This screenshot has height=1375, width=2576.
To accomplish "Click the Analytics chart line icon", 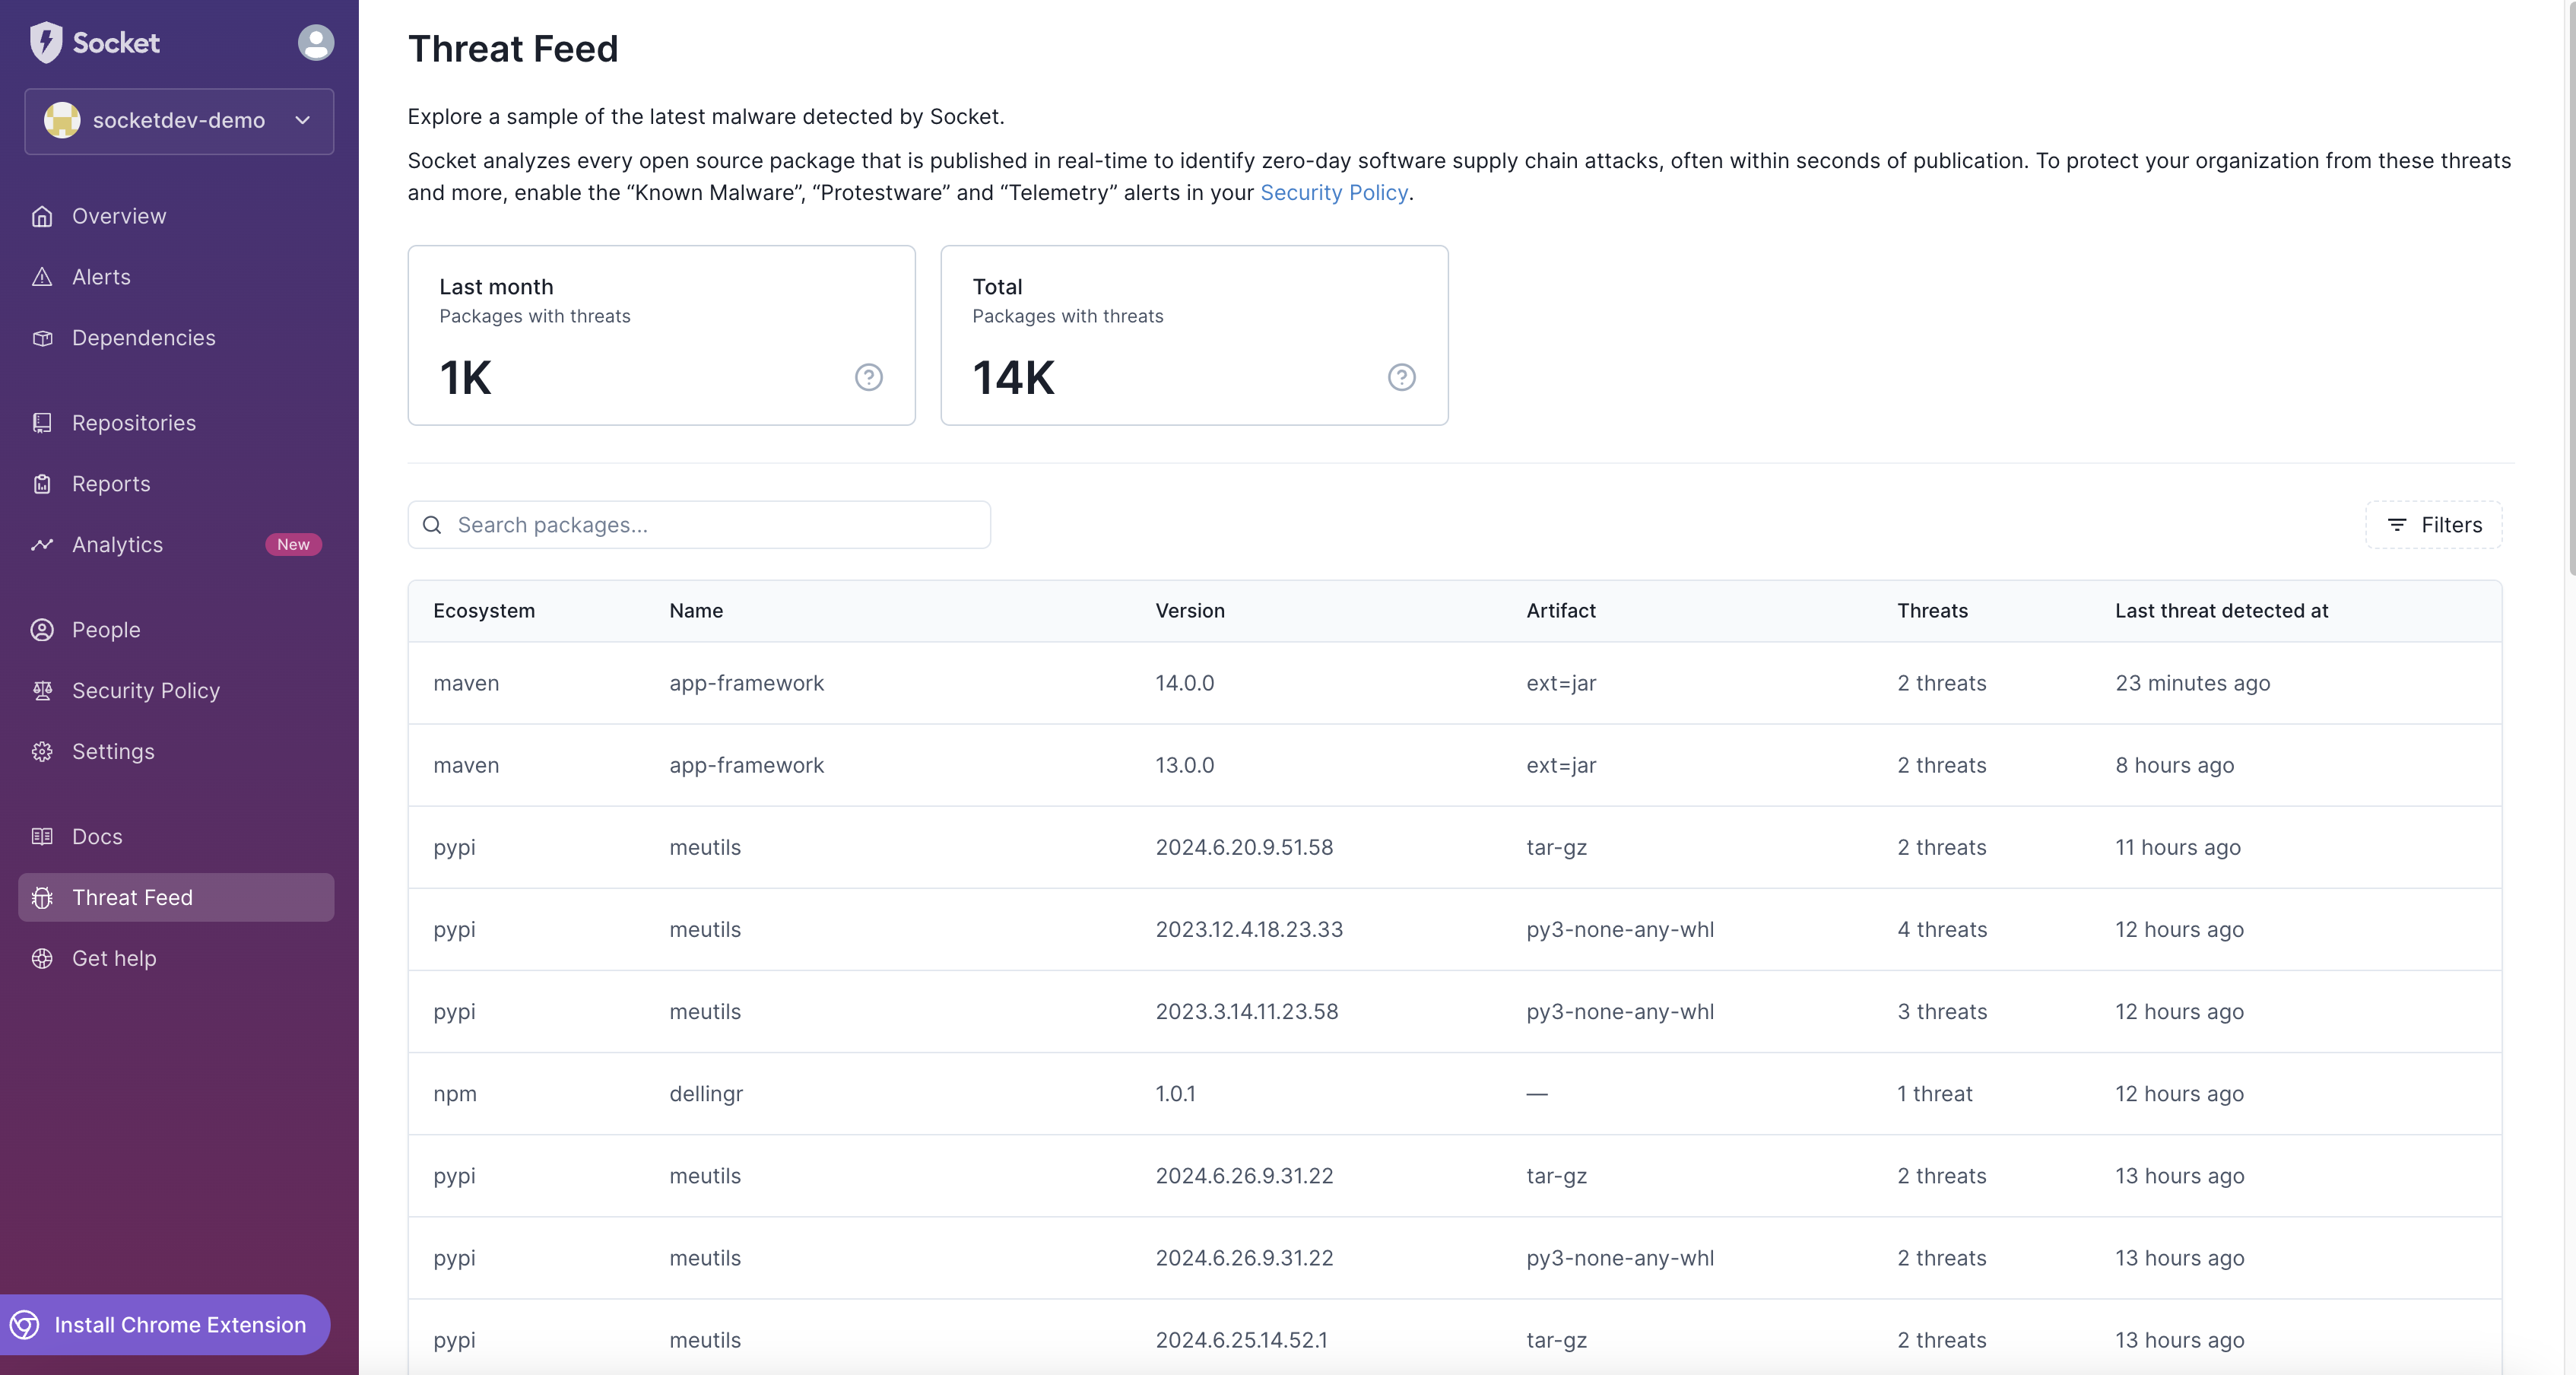I will (42, 545).
